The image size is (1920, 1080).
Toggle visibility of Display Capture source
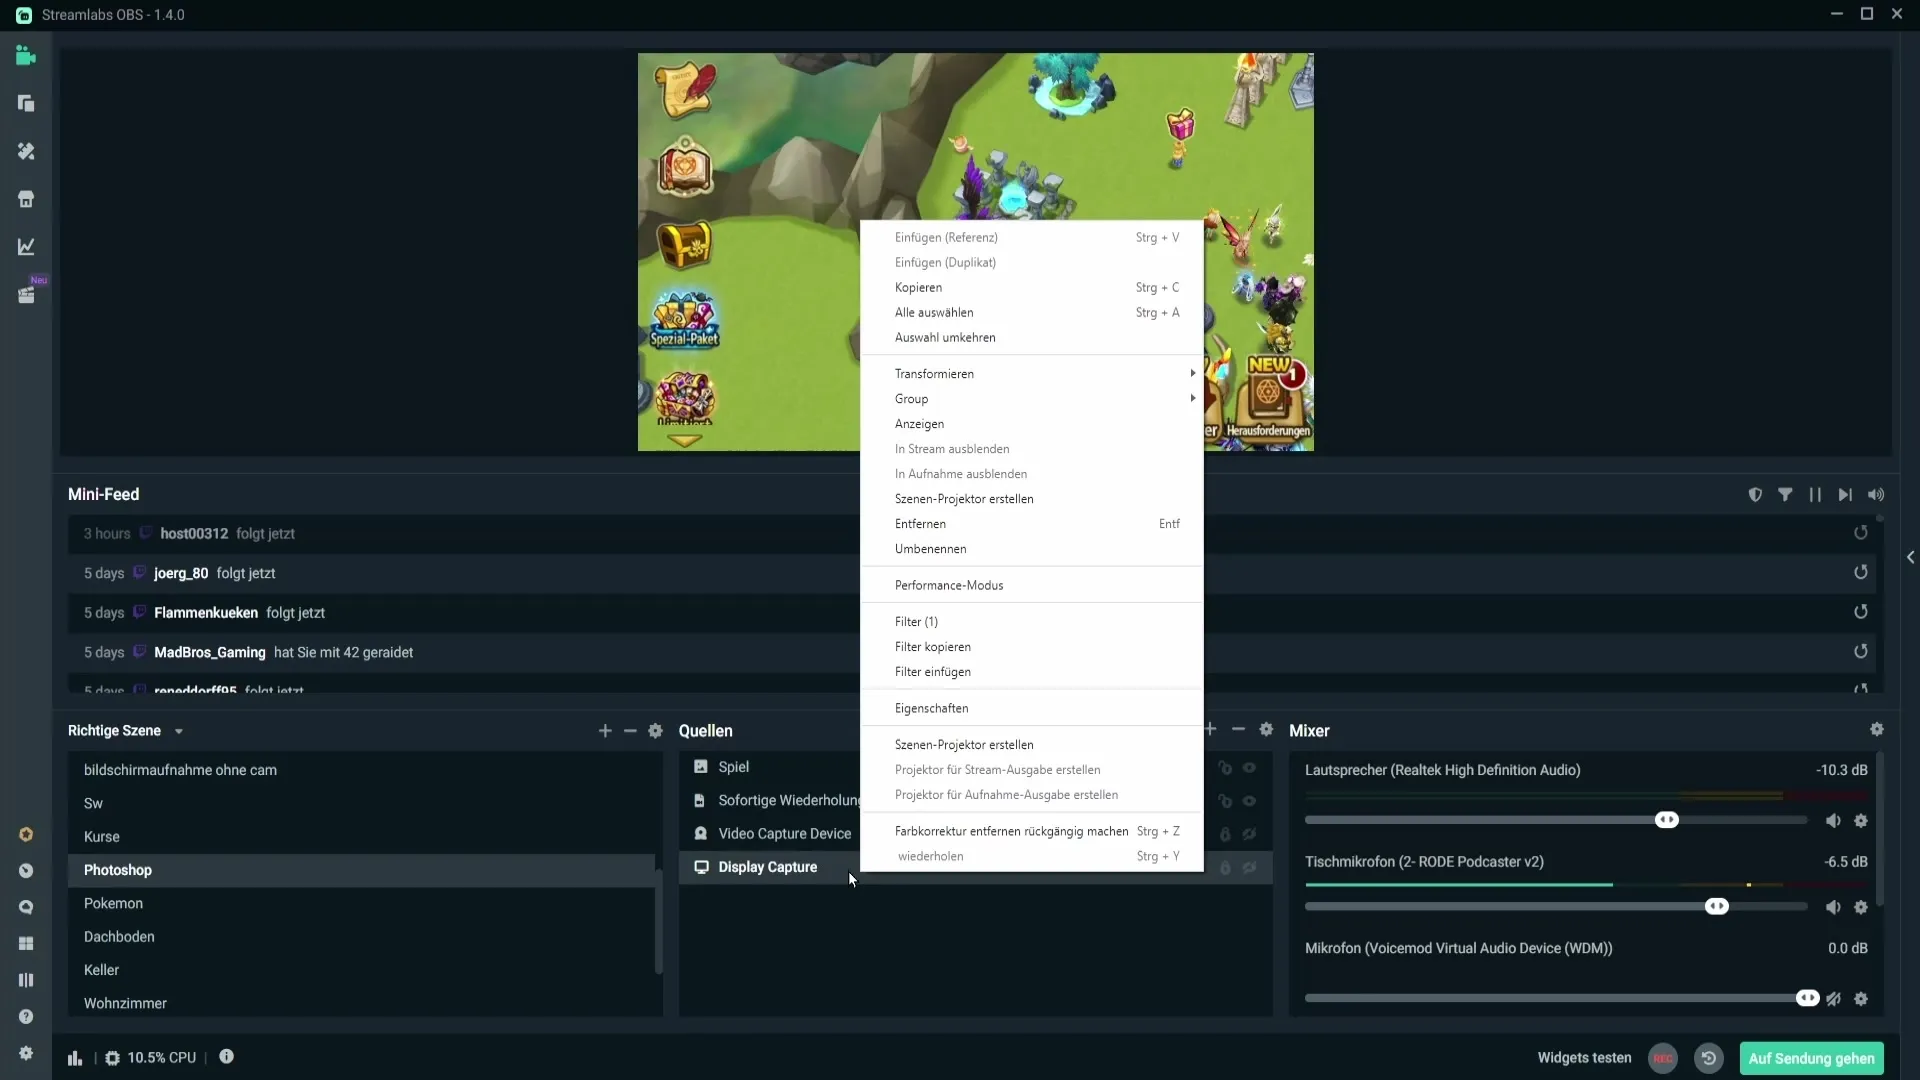pos(1250,868)
